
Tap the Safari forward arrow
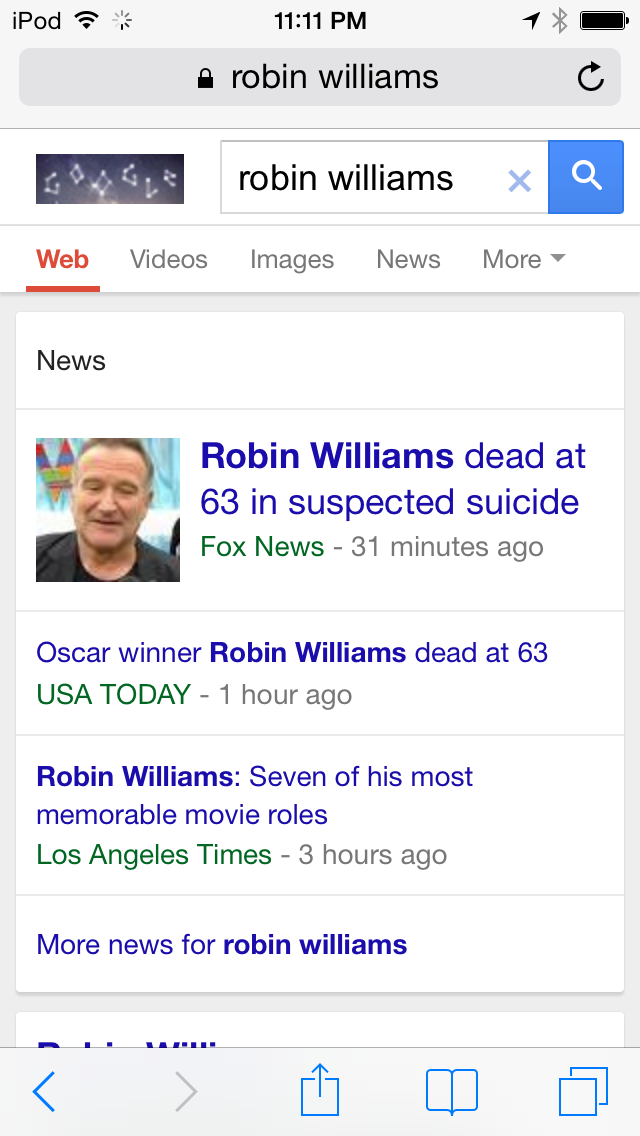(186, 1091)
